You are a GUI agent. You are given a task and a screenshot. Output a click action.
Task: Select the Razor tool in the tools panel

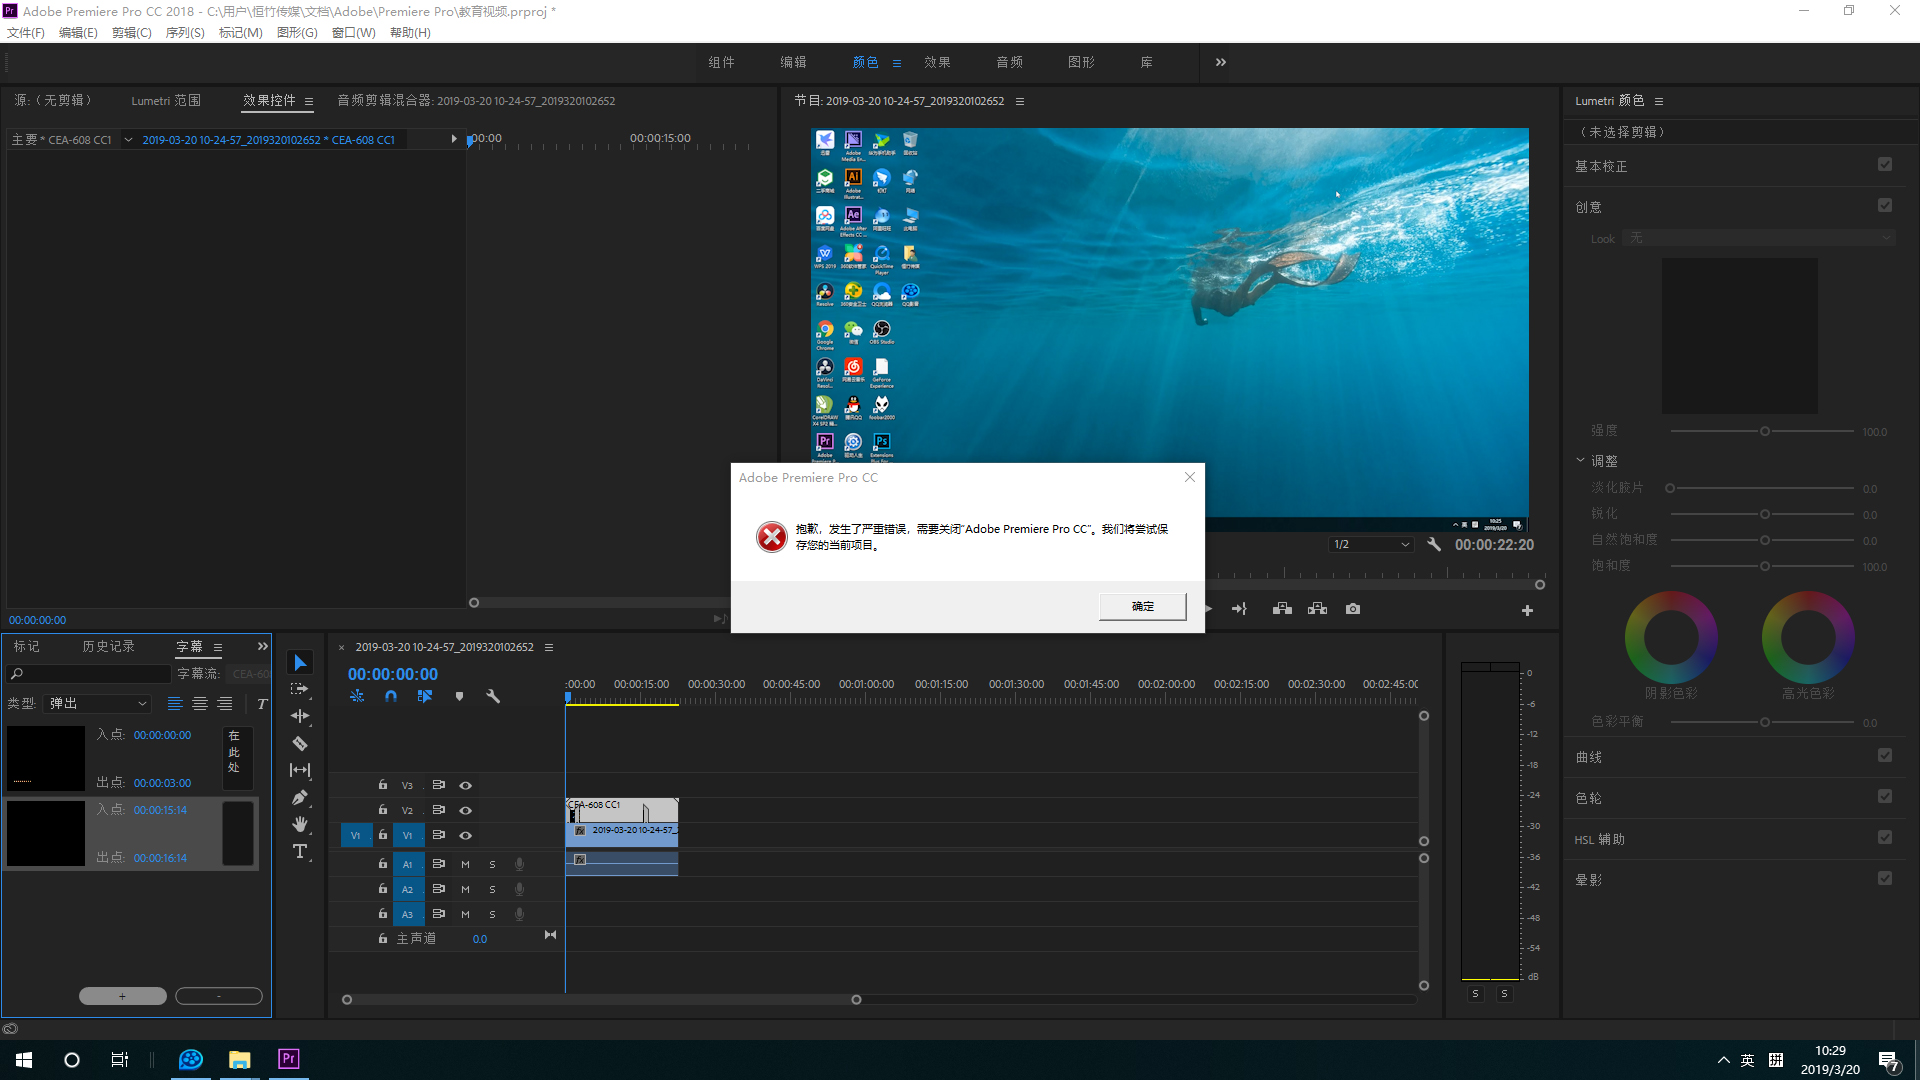(299, 743)
